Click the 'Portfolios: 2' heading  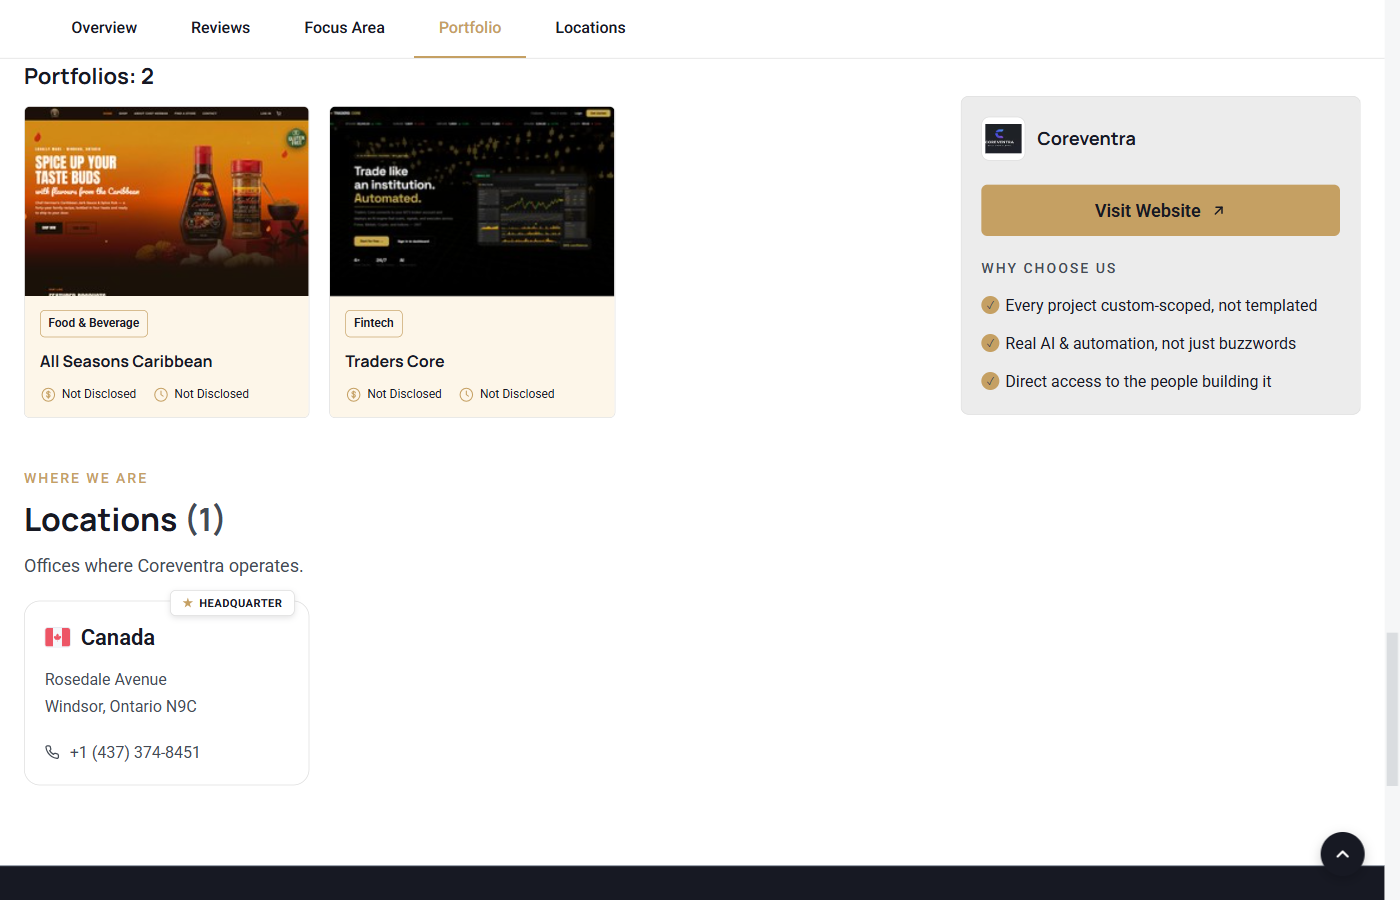89,76
